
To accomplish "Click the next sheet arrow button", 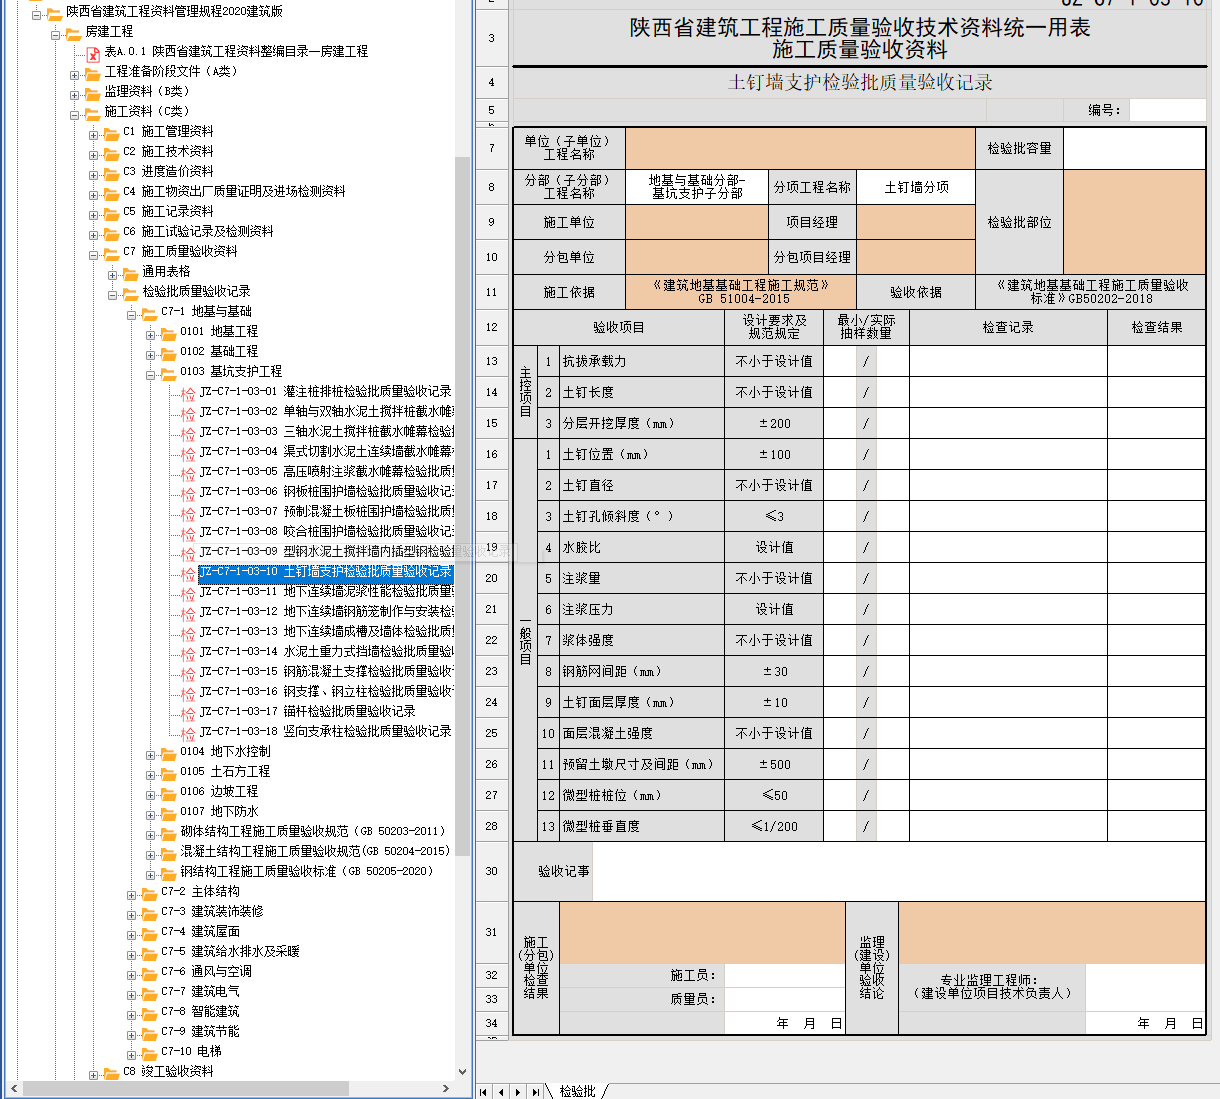I will coord(518,1092).
